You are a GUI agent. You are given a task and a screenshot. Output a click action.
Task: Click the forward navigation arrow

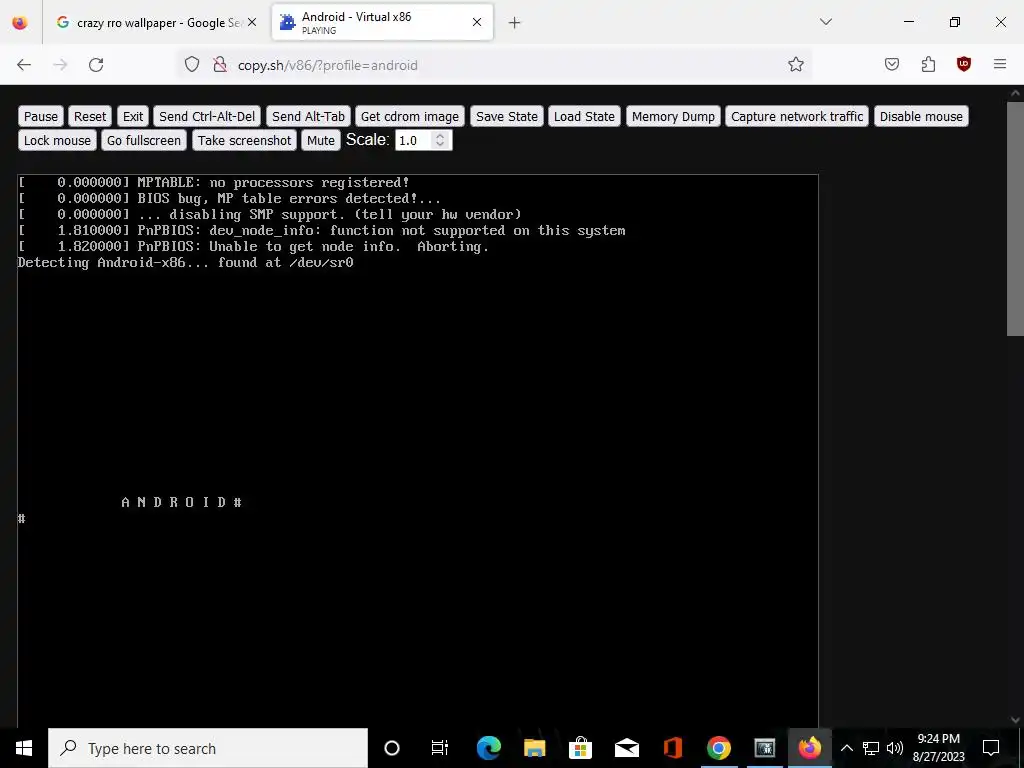point(60,65)
